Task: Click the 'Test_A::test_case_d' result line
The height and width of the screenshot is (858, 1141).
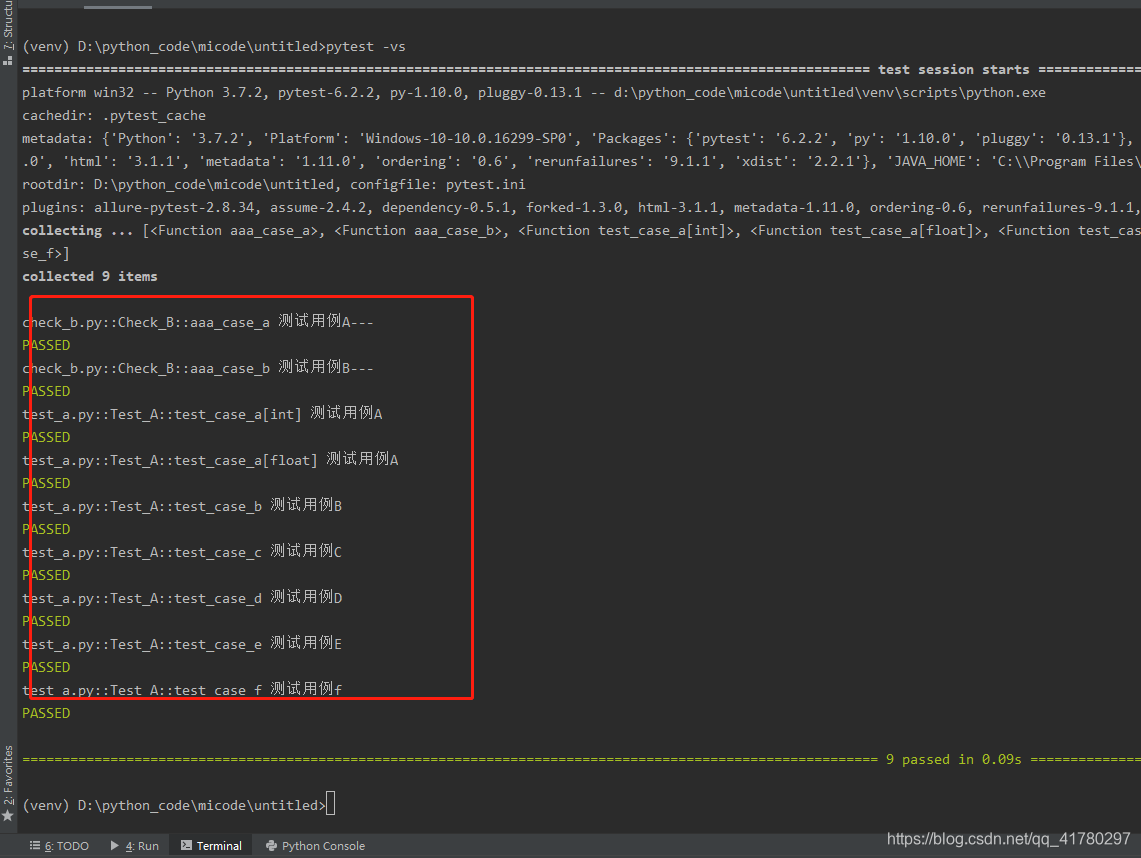Action: coord(182,597)
